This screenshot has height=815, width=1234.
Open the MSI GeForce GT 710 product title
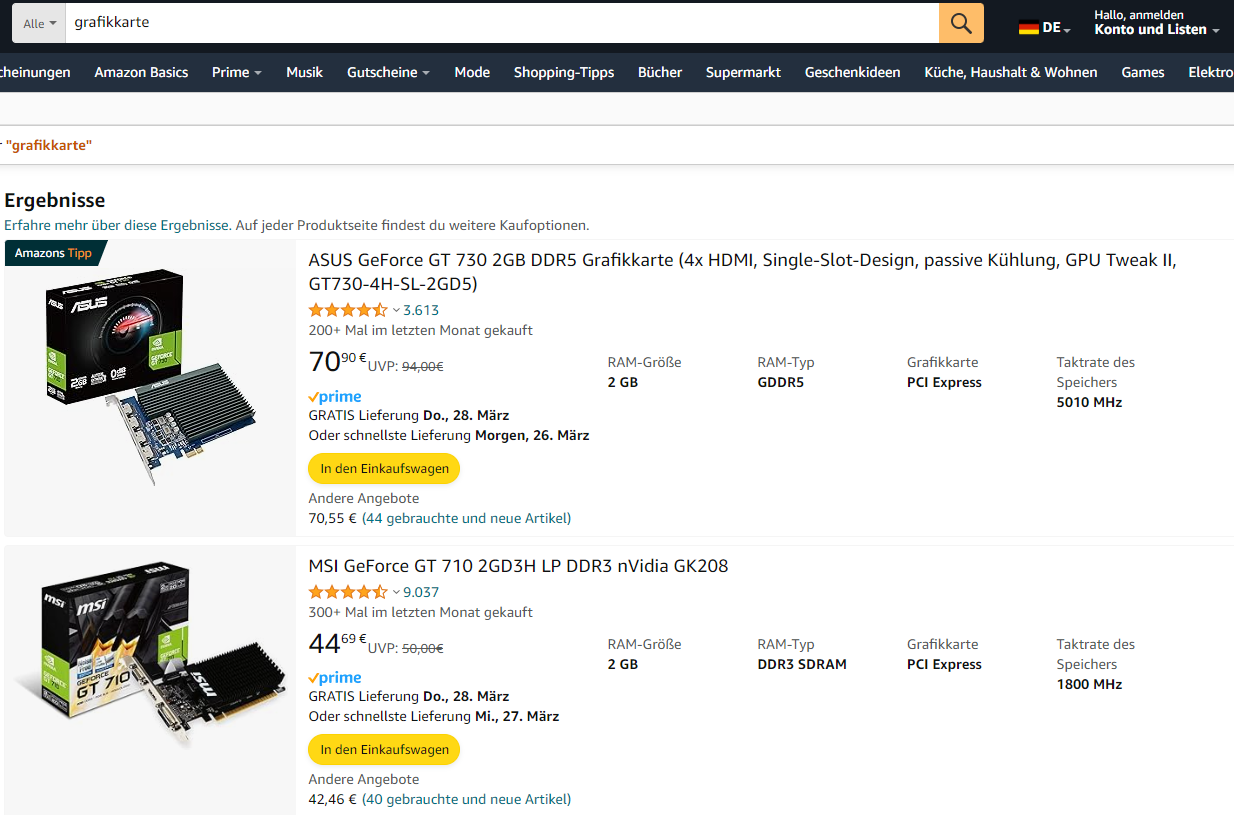coord(518,566)
